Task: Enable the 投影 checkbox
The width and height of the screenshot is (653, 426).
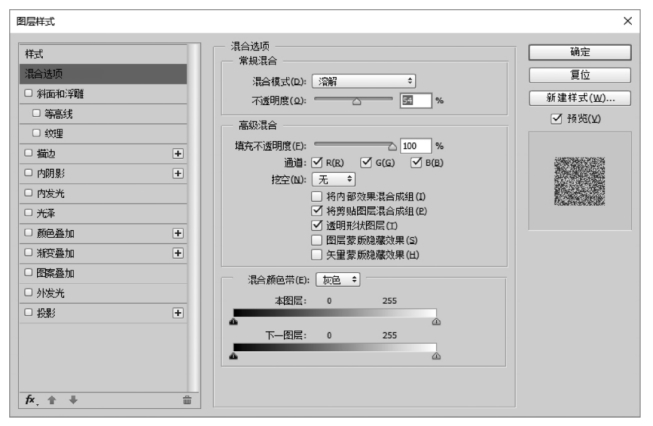Action: [28, 312]
